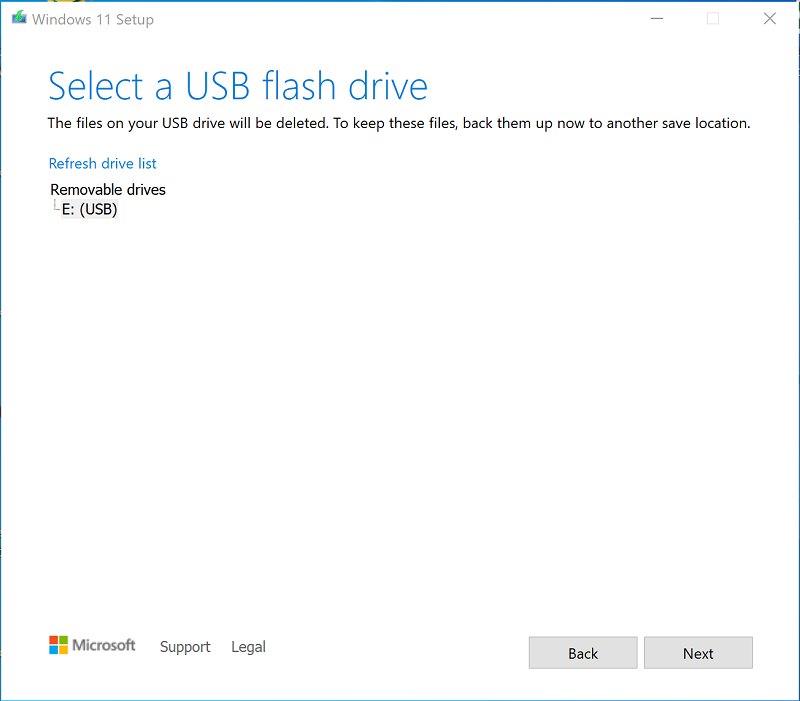Maximize the setup window
The image size is (800, 701).
click(713, 18)
